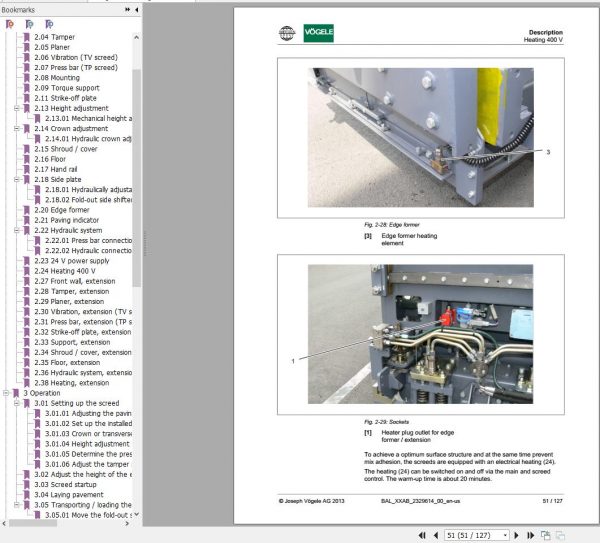Select bookmark 2.14.01 Hydraulic crown
The image size is (600, 543).
(88, 139)
